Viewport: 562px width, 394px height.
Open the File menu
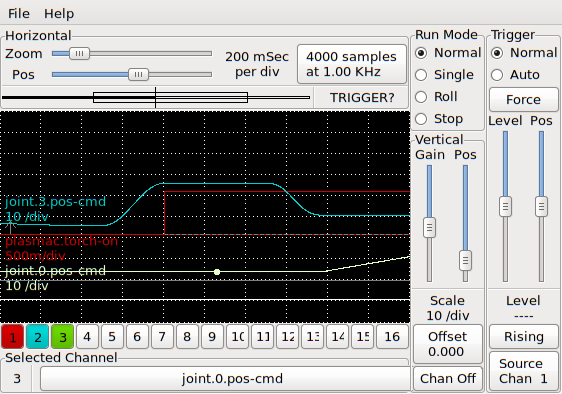pyautogui.click(x=19, y=14)
